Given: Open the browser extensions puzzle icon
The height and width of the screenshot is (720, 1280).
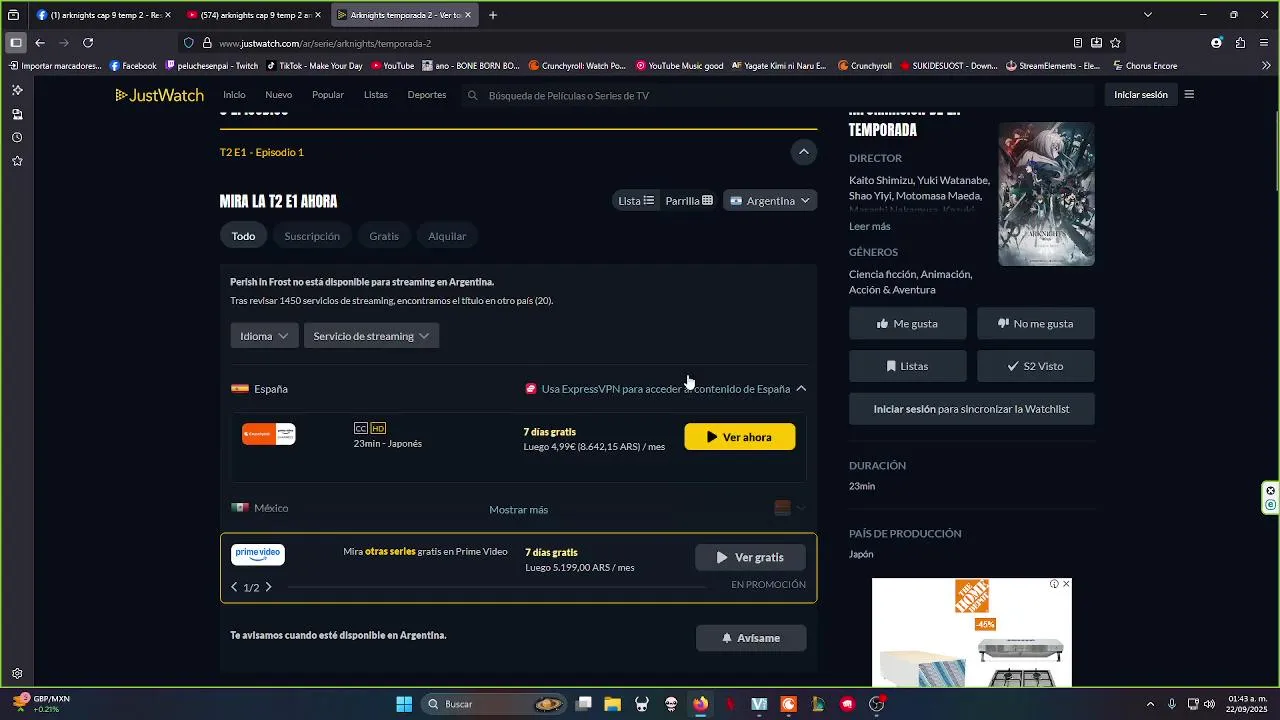Looking at the screenshot, I should [1240, 43].
